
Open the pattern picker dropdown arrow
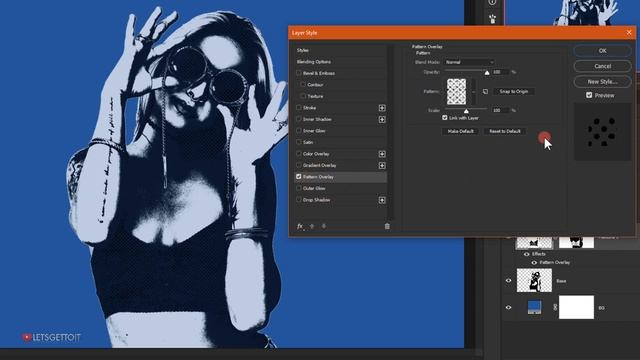473,91
